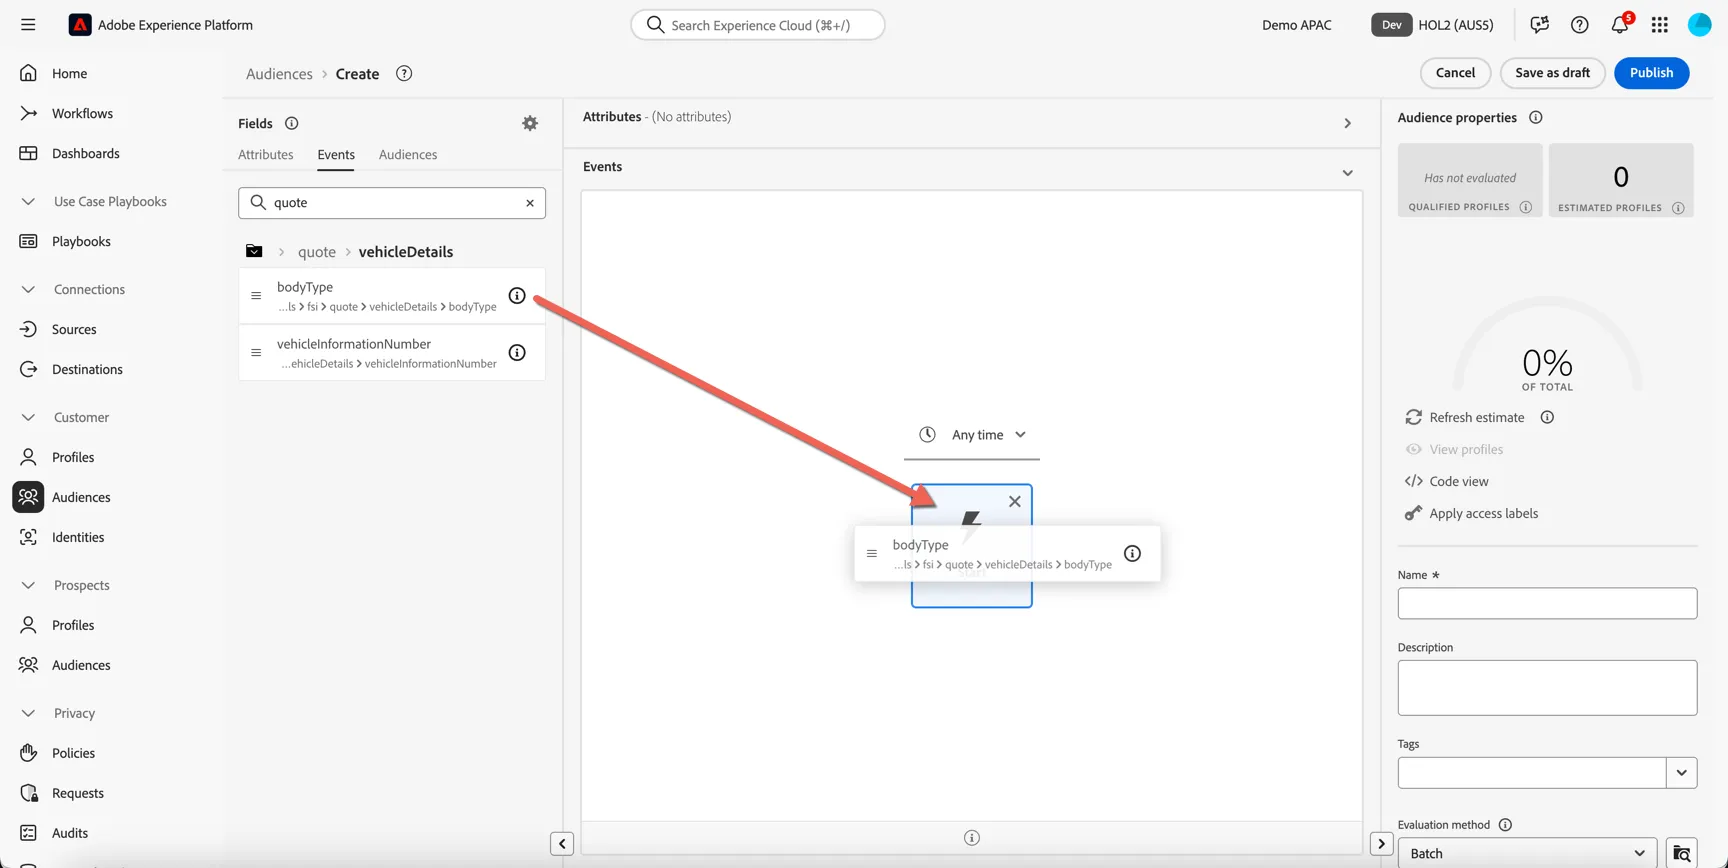1728x868 pixels.
Task: Collapse the Customer nav group
Action: (x=28, y=418)
